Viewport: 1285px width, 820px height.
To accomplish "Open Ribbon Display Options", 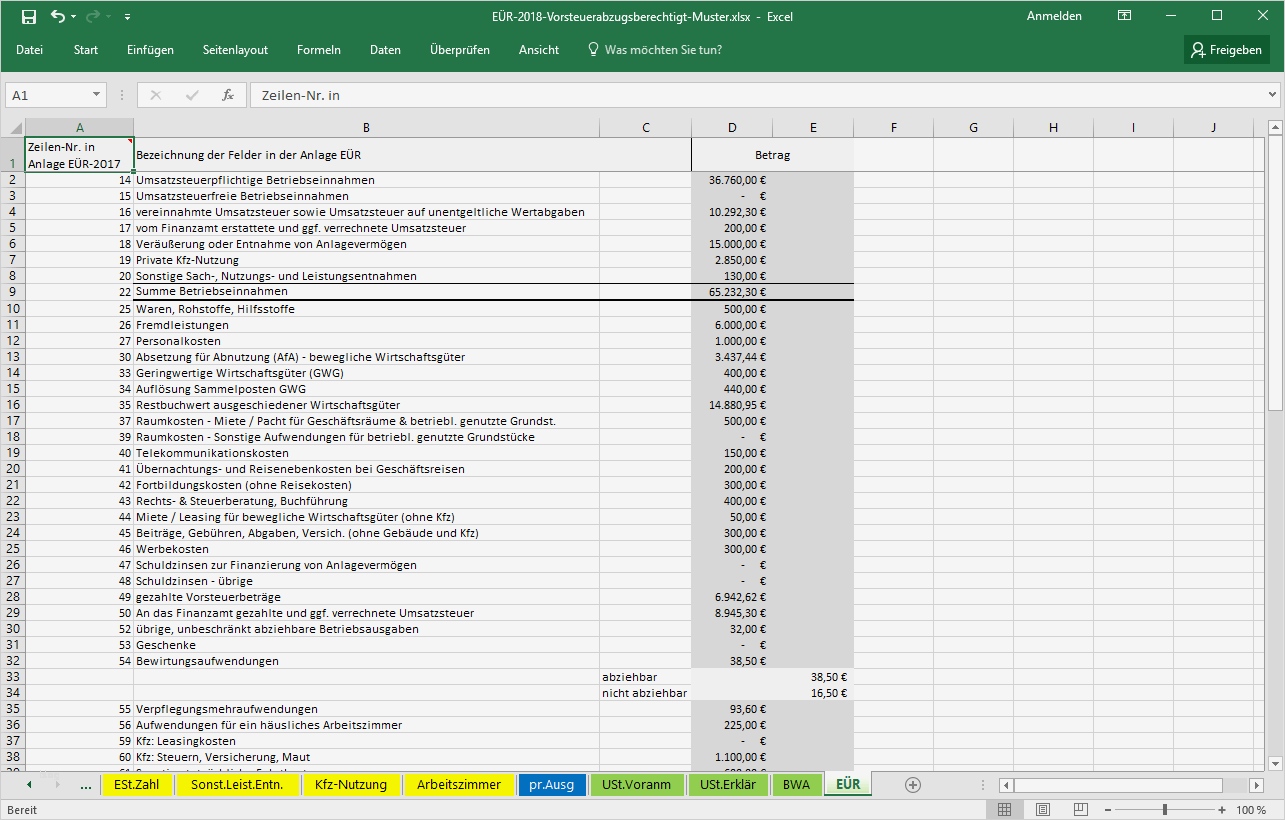I will [1124, 16].
